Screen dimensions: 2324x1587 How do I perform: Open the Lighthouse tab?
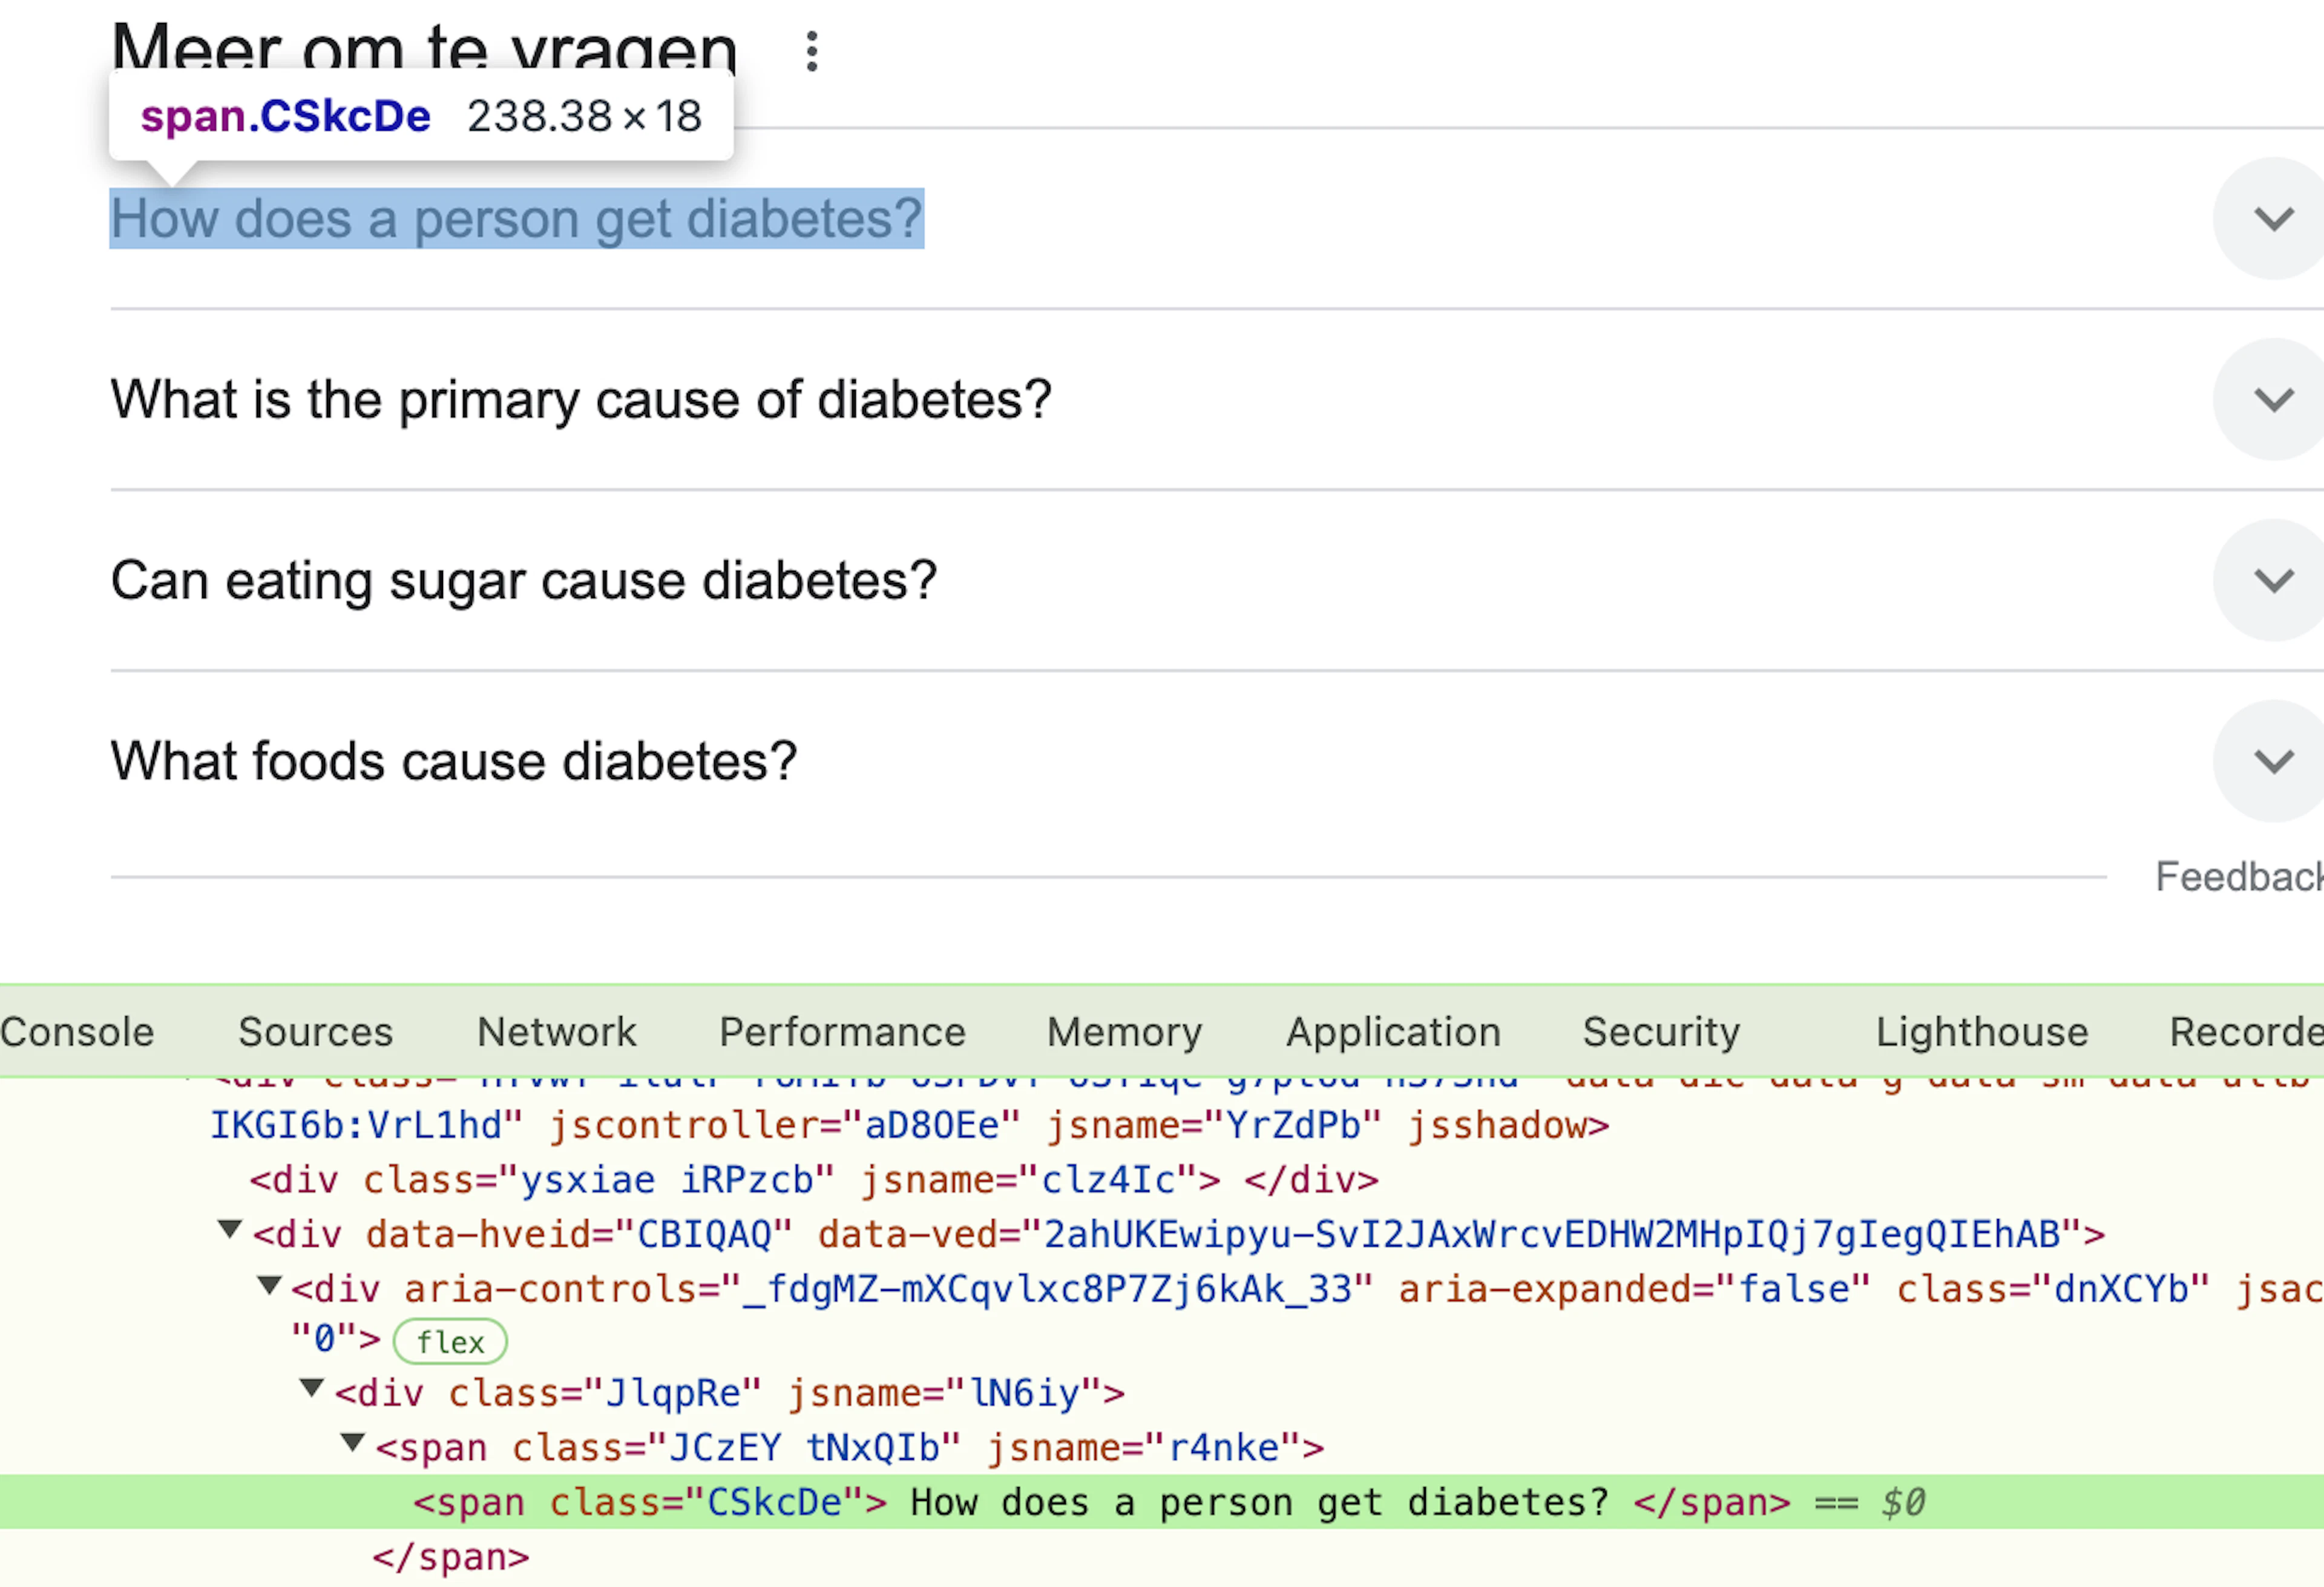tap(1981, 1032)
